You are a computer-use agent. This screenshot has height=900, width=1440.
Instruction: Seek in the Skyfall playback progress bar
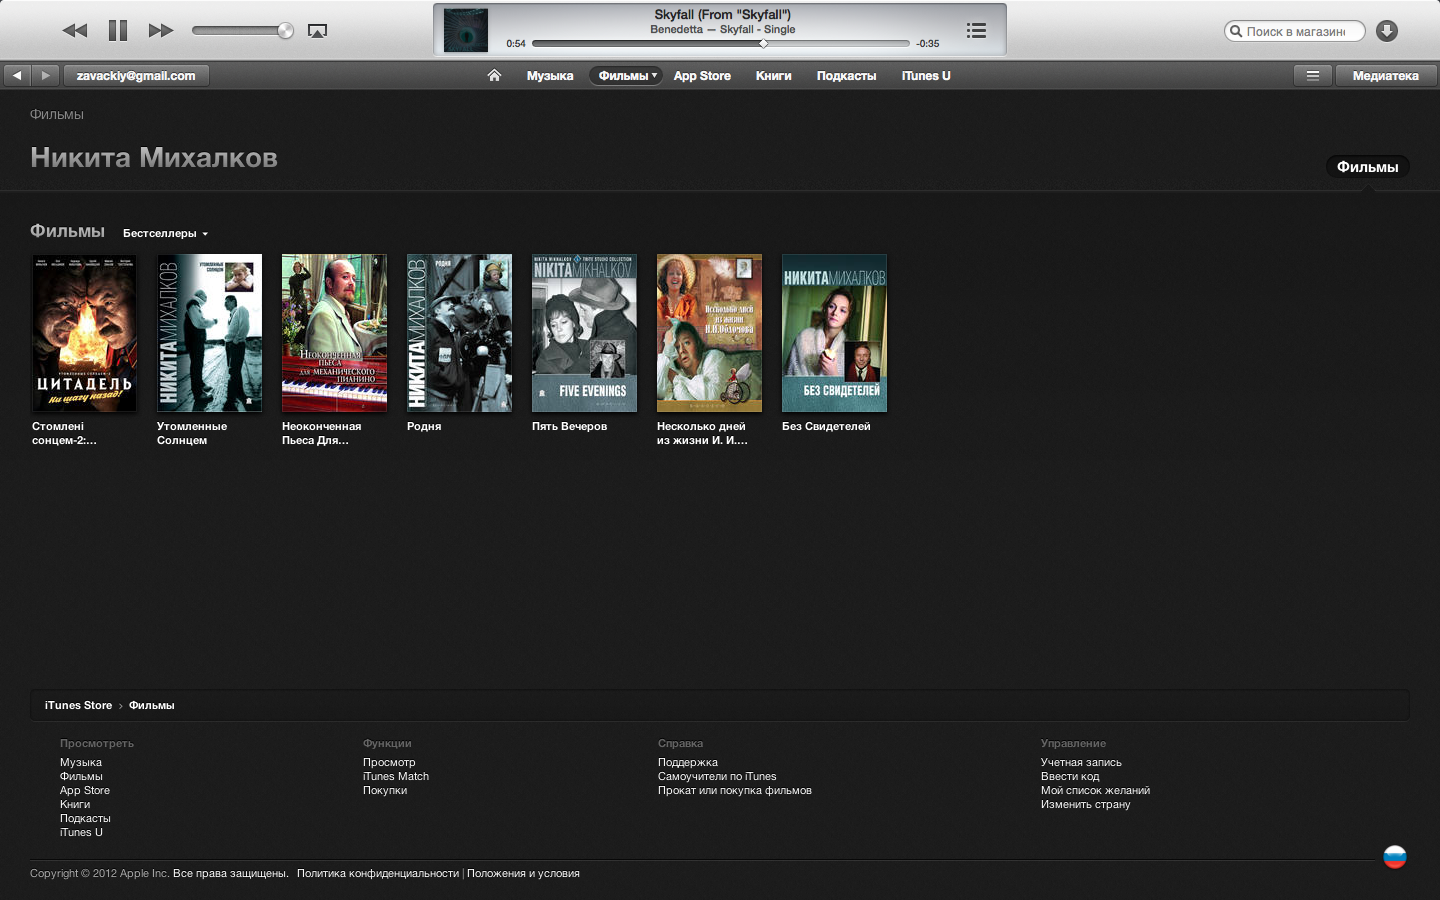721,44
